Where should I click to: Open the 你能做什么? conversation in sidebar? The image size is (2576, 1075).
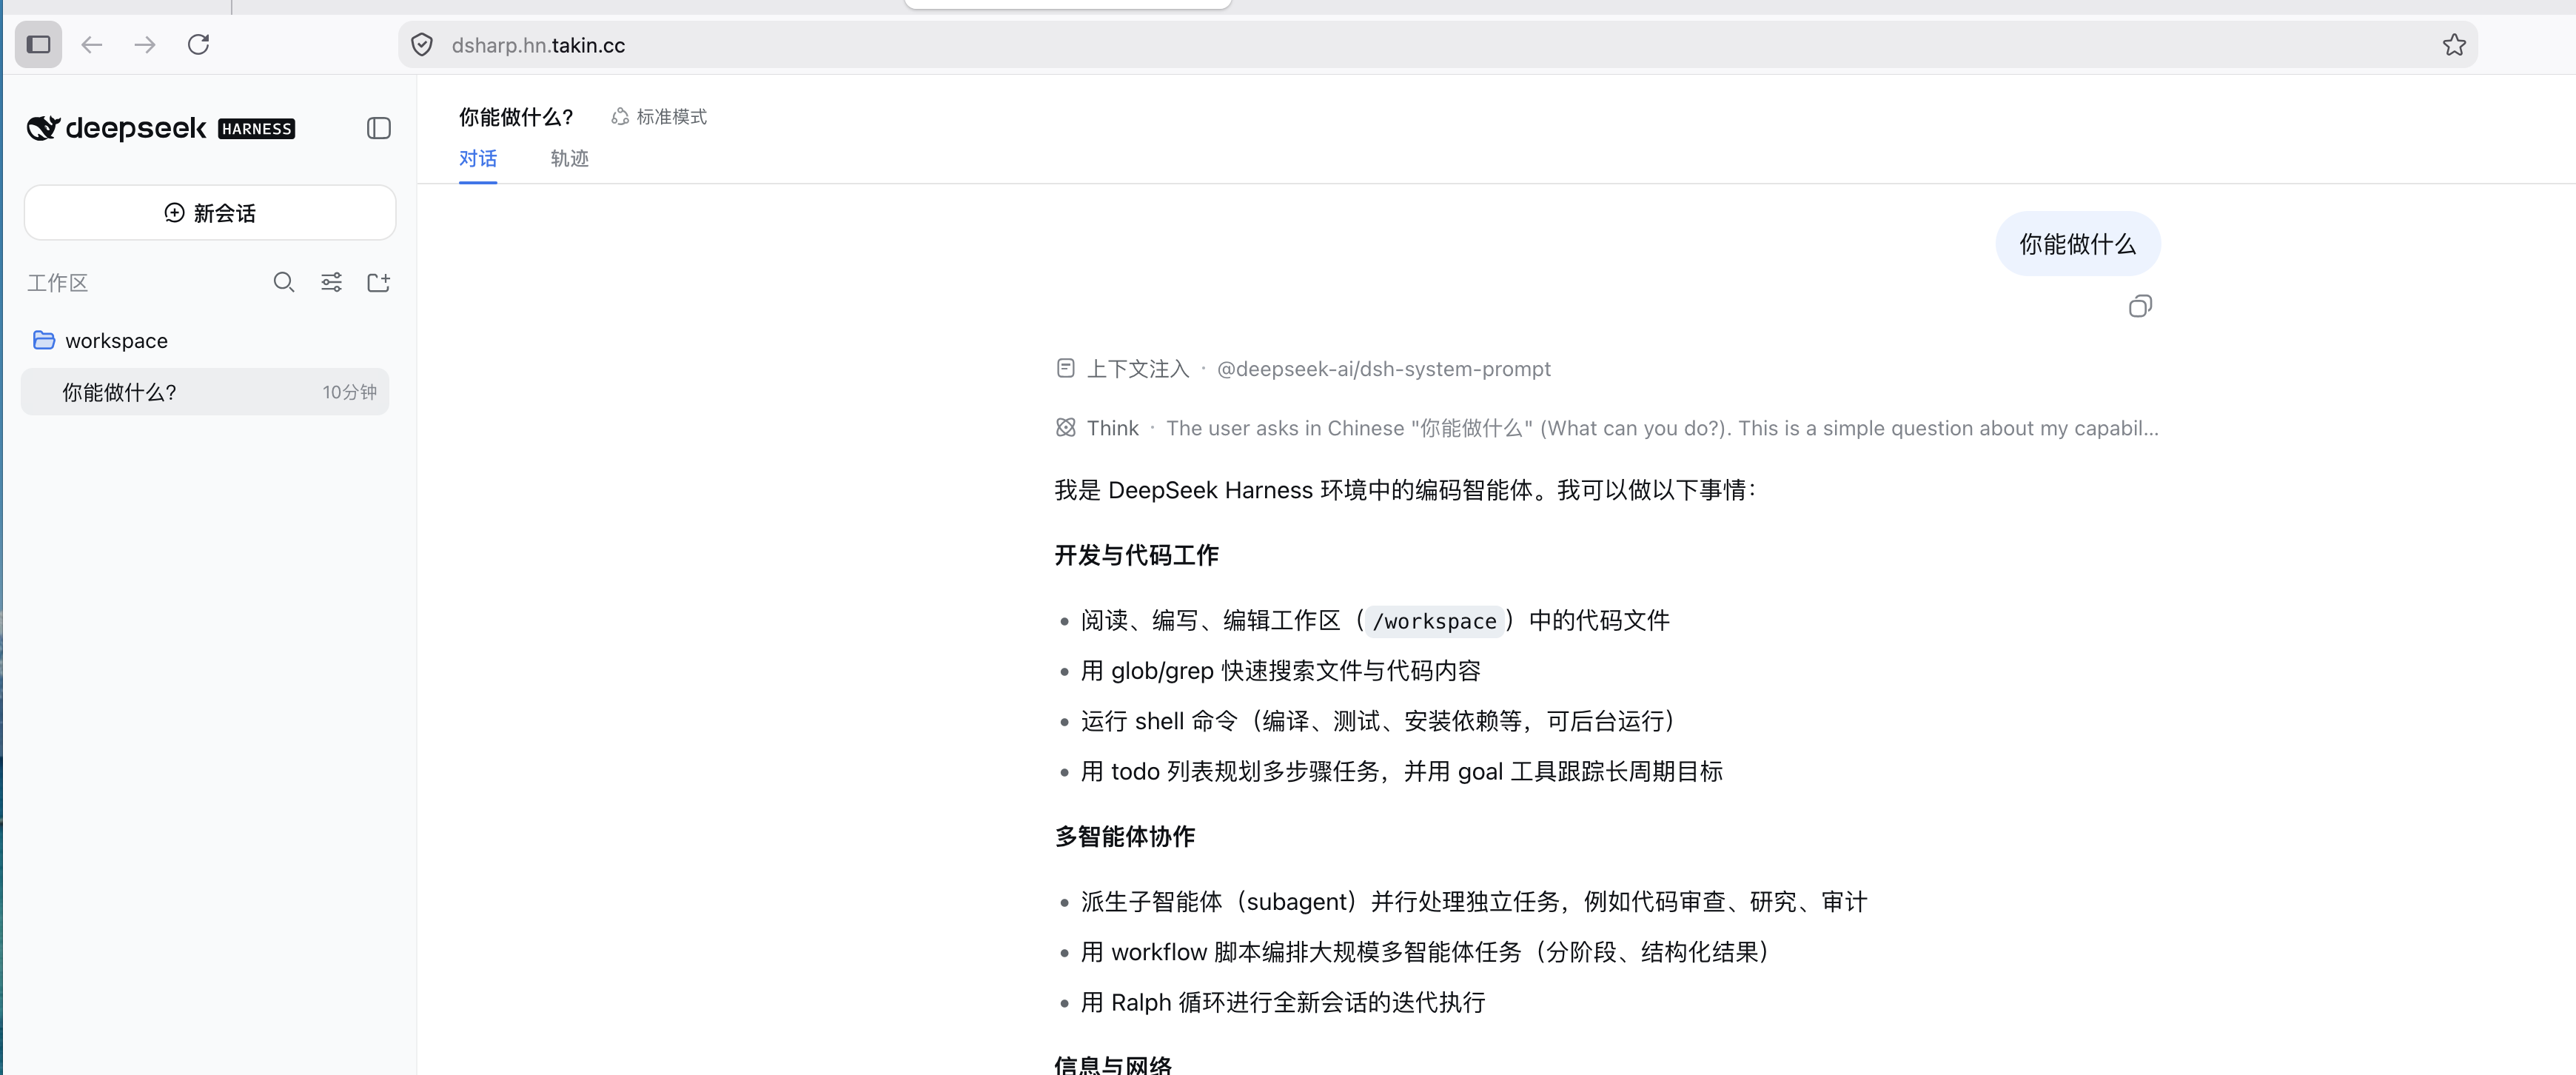coord(205,392)
